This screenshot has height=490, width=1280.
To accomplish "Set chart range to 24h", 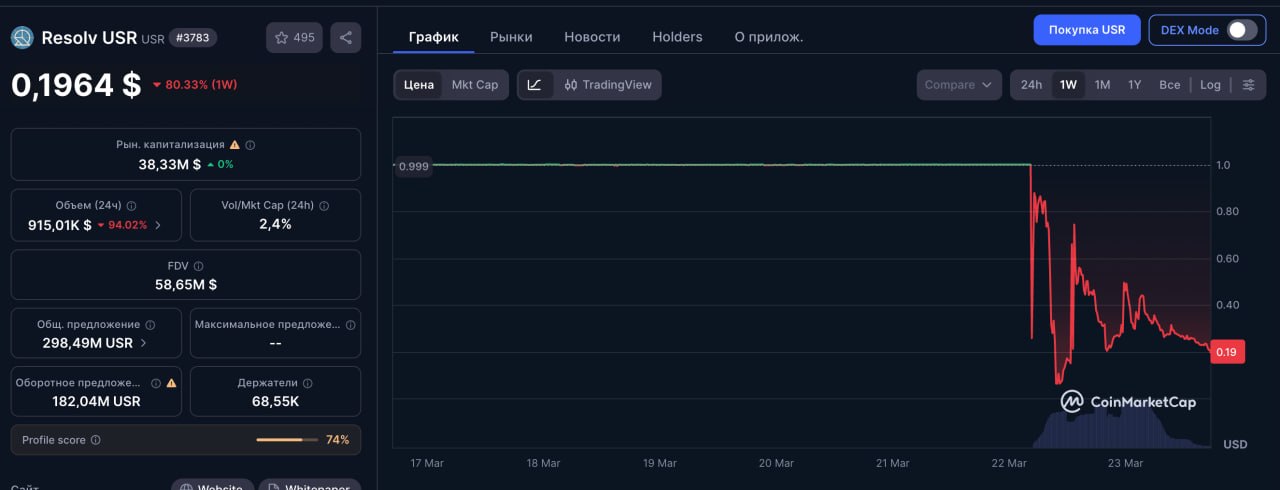I will click(x=1031, y=85).
